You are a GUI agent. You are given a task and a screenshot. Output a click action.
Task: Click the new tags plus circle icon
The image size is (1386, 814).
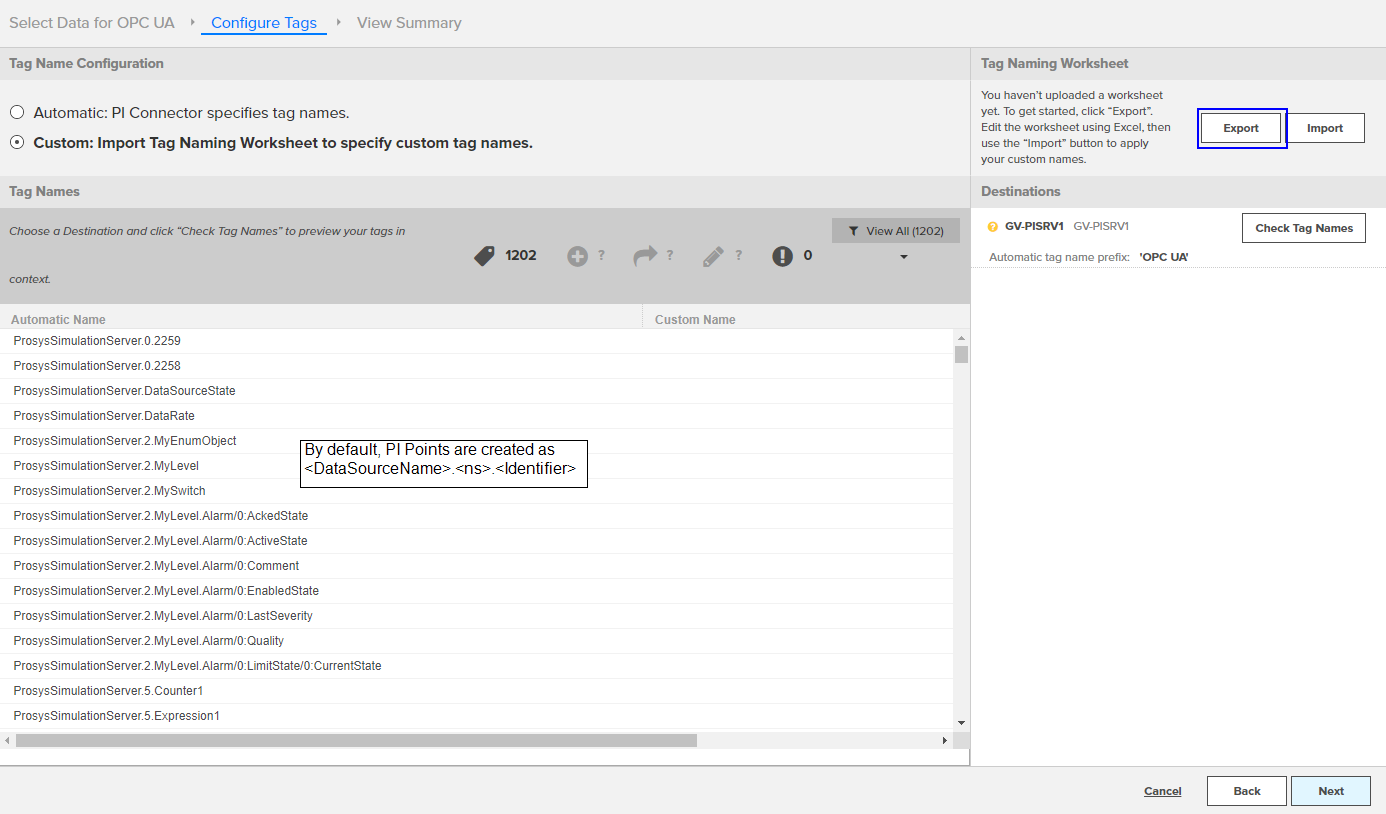[577, 256]
